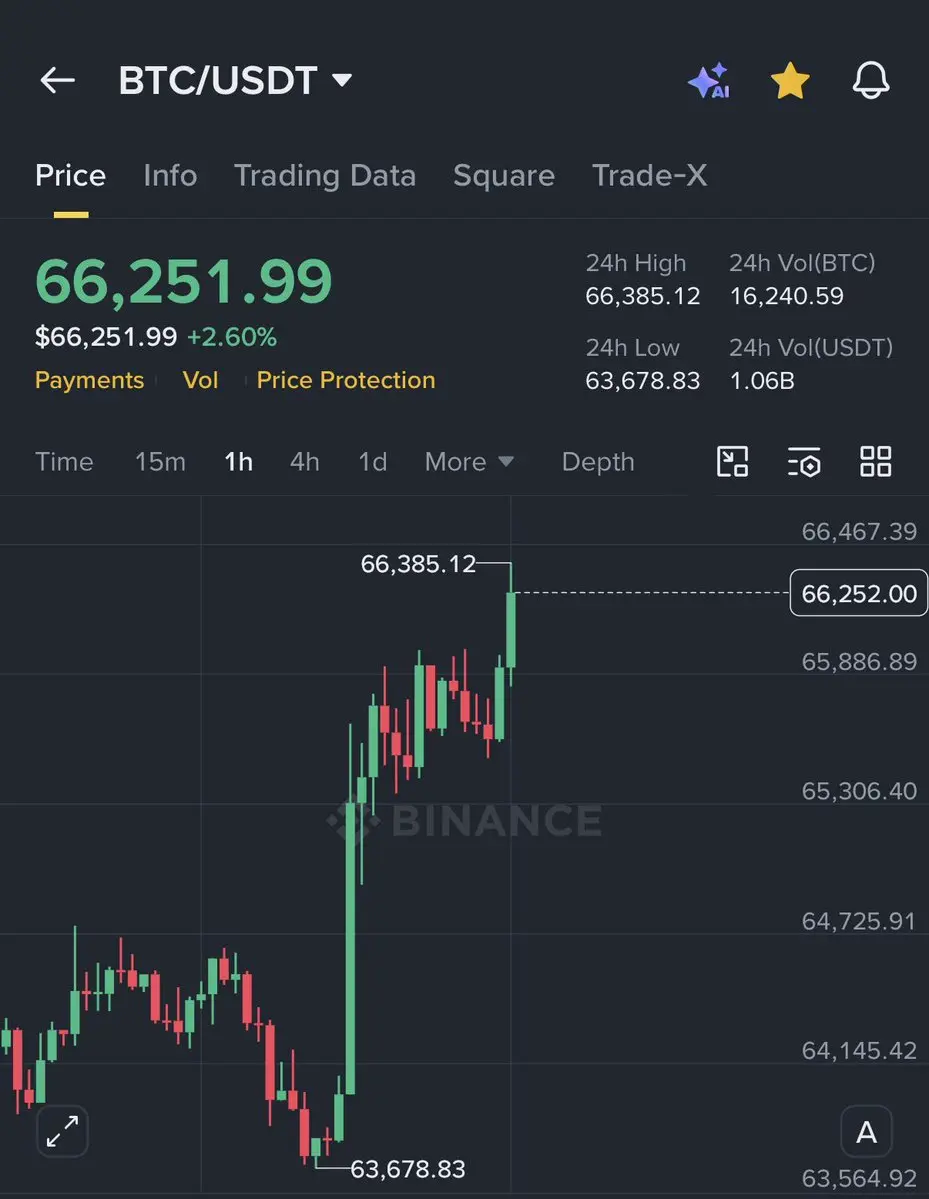This screenshot has height=1199, width=929.
Task: Open the Trading Data tab
Action: (x=325, y=176)
